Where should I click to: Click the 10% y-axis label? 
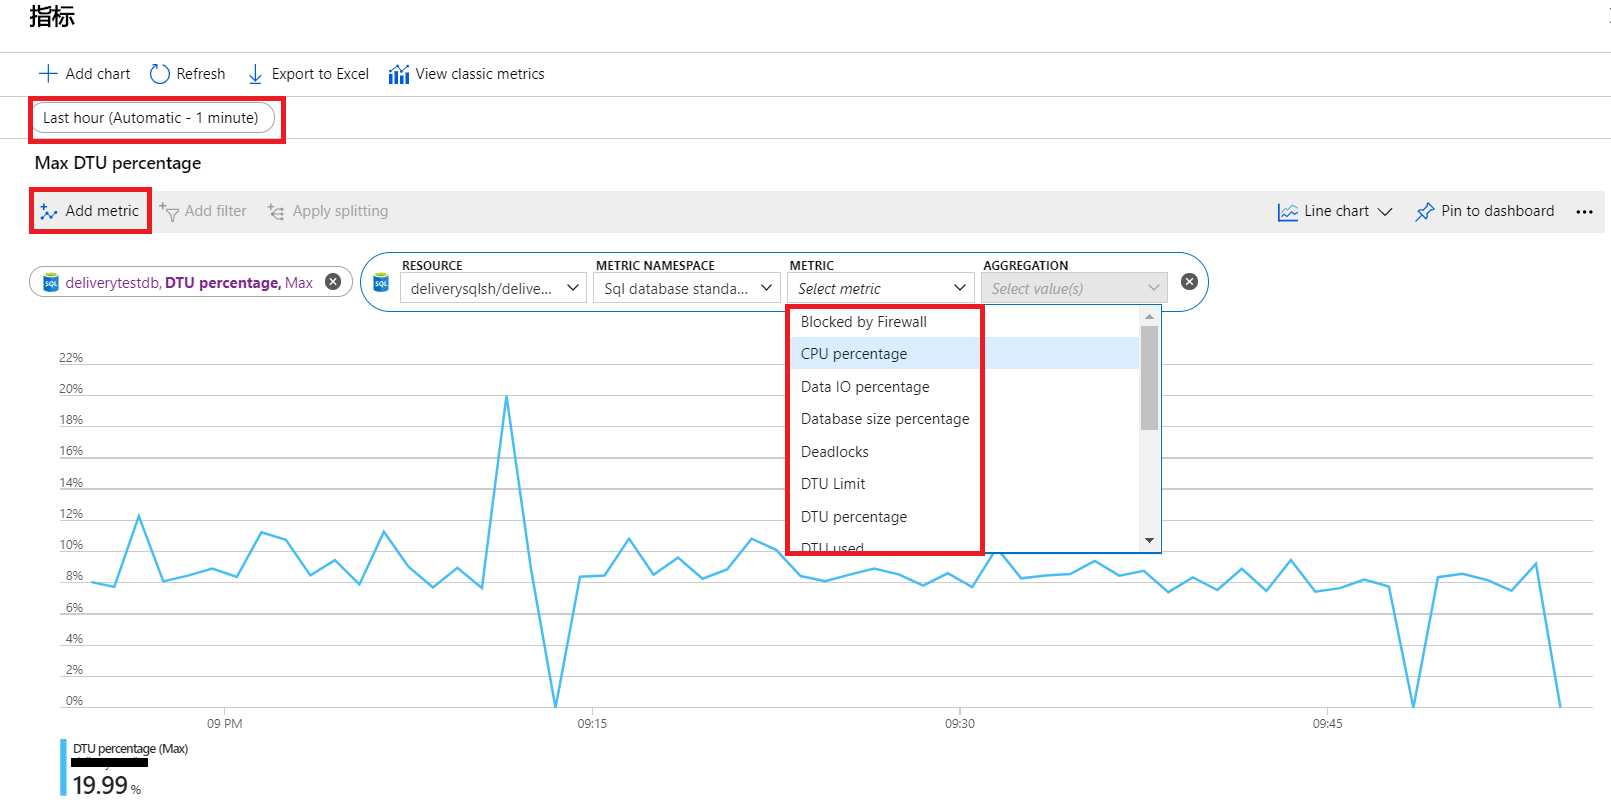[71, 546]
